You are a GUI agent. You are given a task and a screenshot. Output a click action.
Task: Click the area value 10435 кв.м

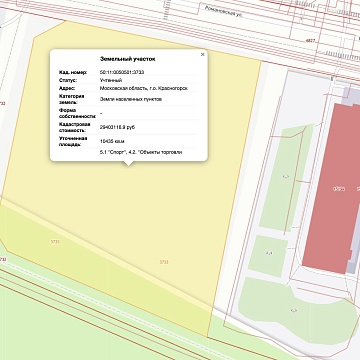112,141
